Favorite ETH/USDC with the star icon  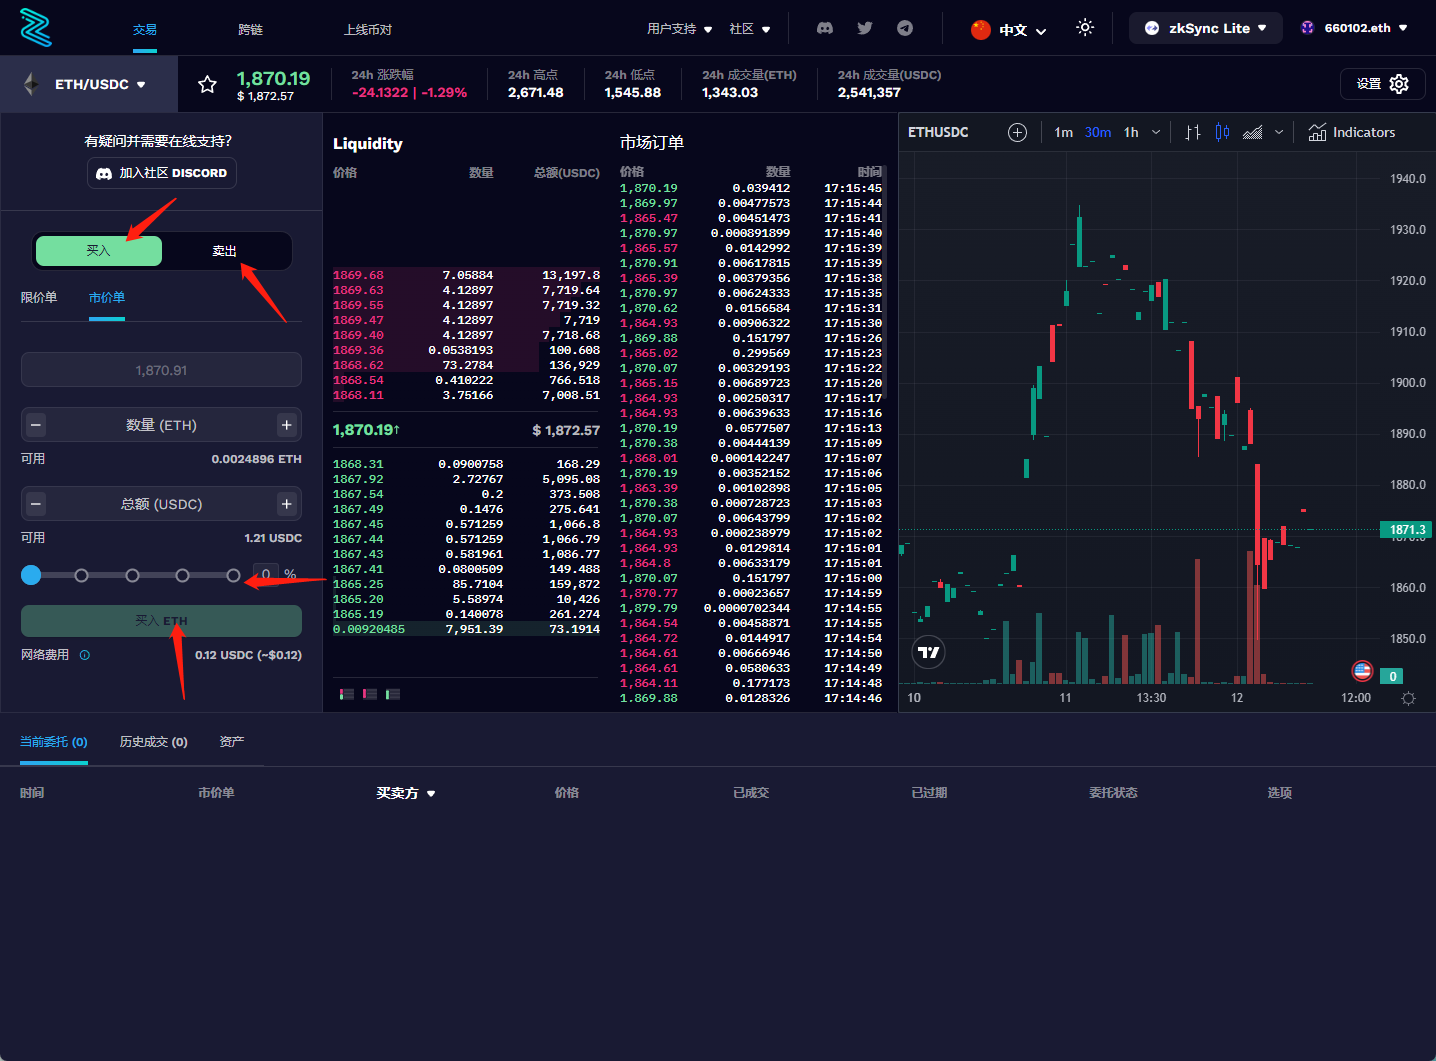[207, 85]
